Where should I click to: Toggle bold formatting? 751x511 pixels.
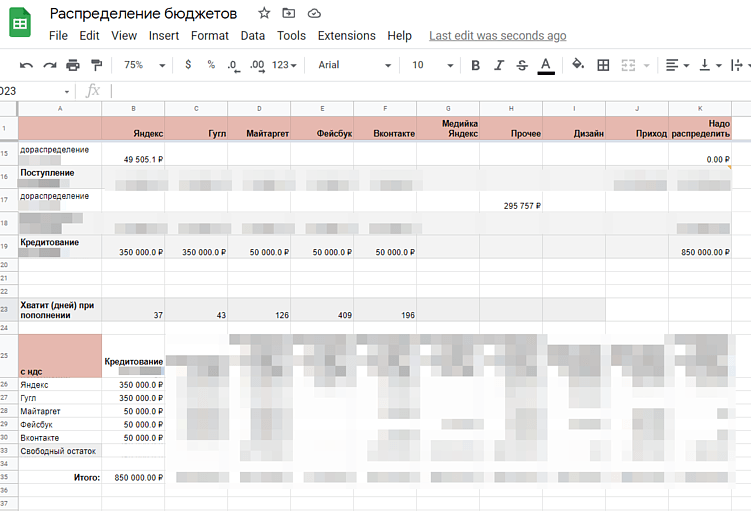476,65
